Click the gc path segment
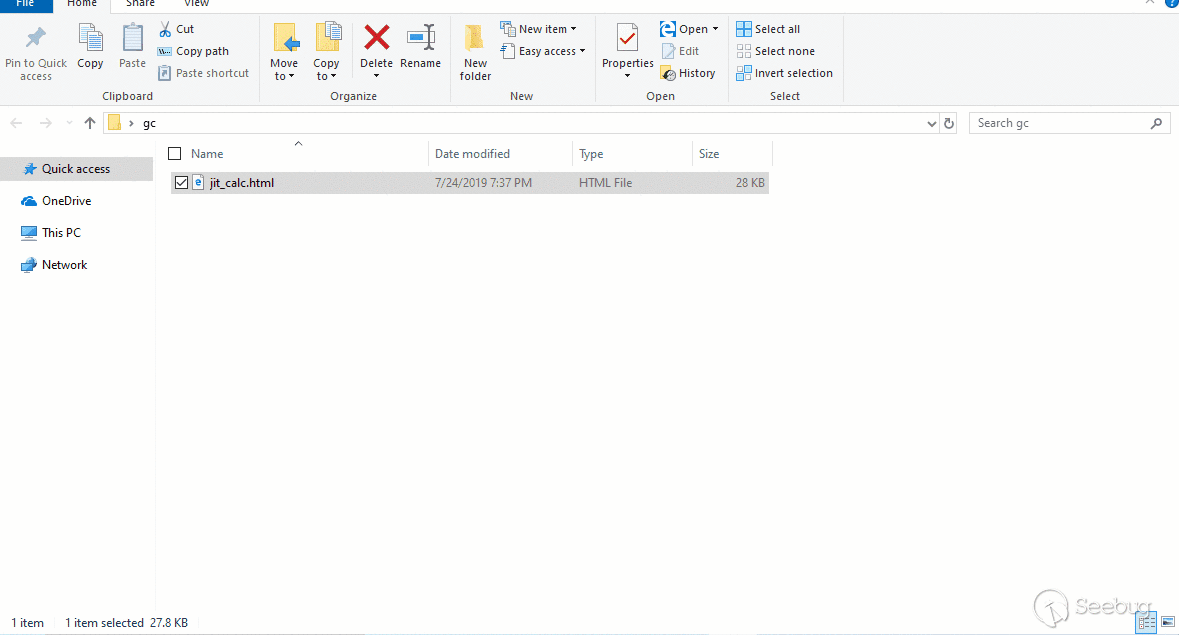 [x=150, y=123]
